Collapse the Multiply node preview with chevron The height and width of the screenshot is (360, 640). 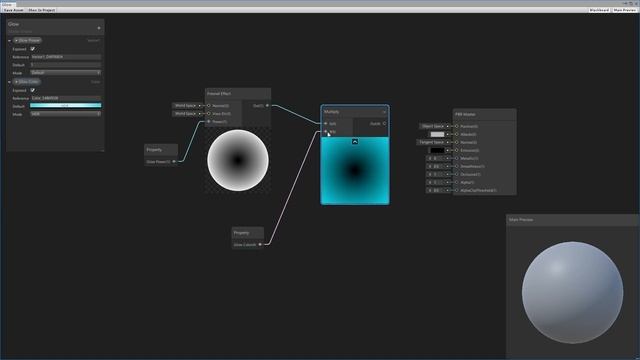(355, 142)
